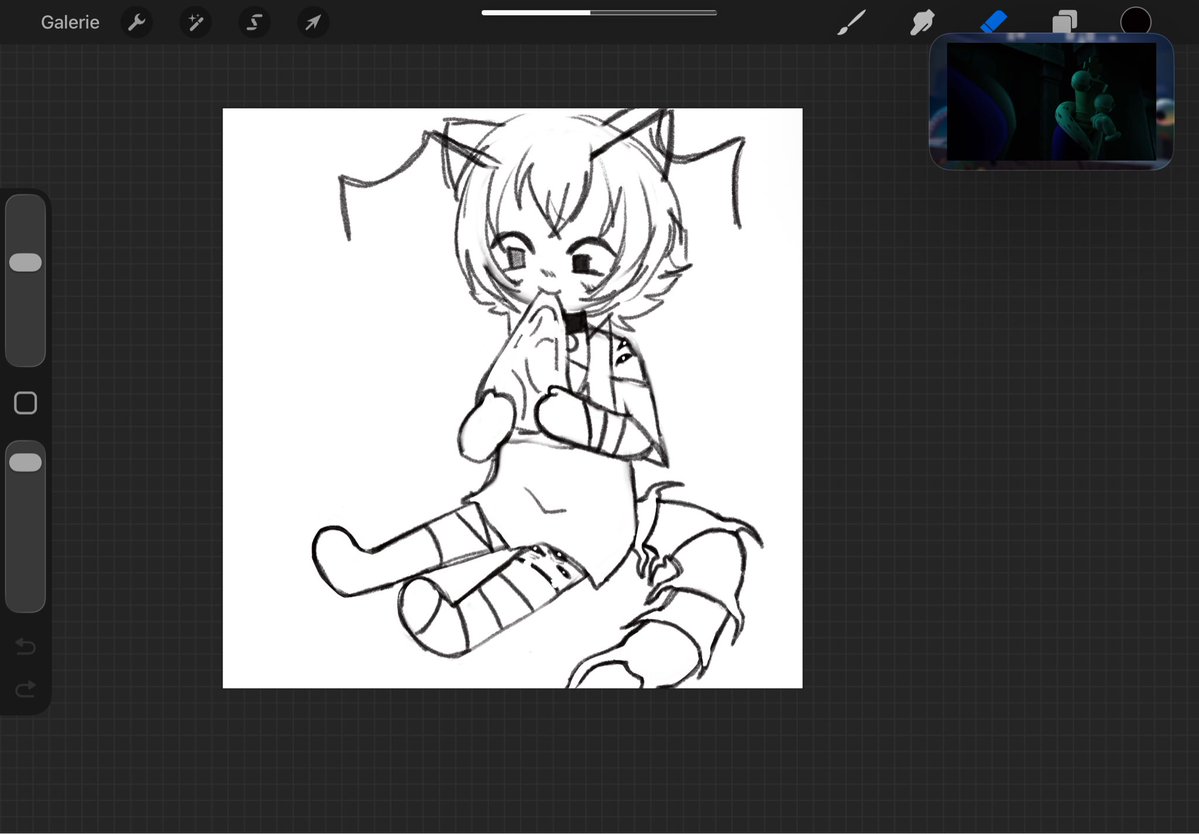Screen dimensions: 1199x834
Task: Select the Smudge tool
Action: point(922,22)
